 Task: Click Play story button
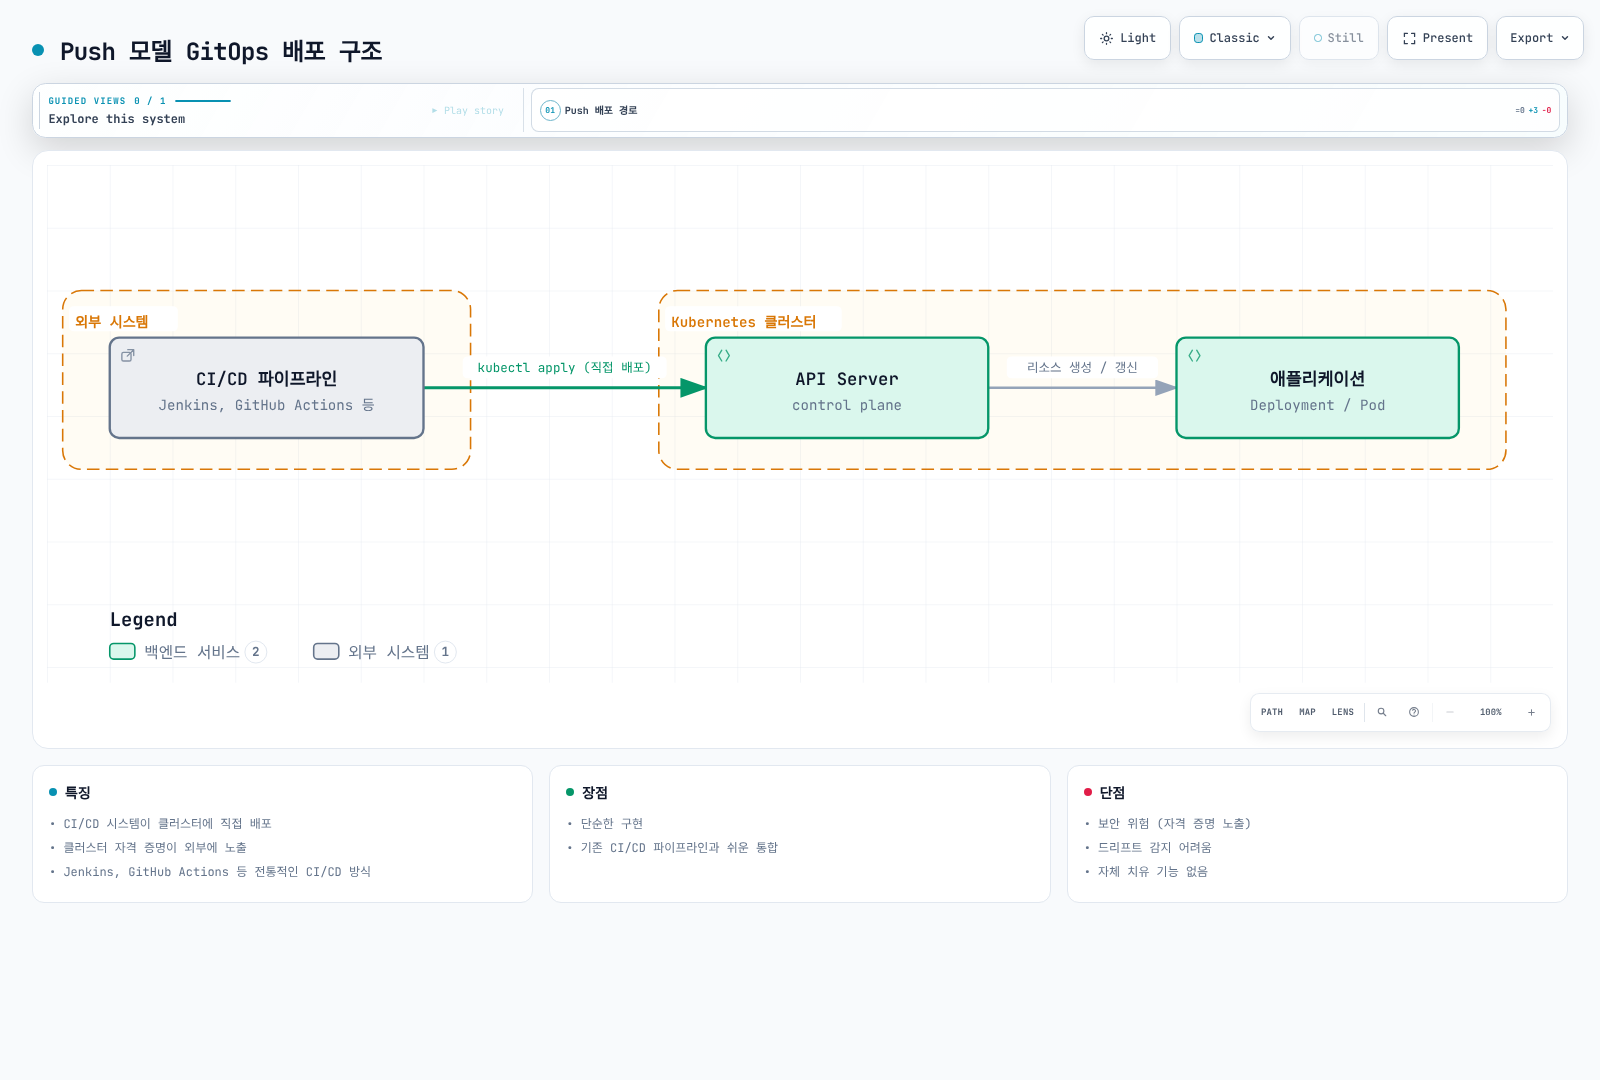pyautogui.click(x=468, y=111)
